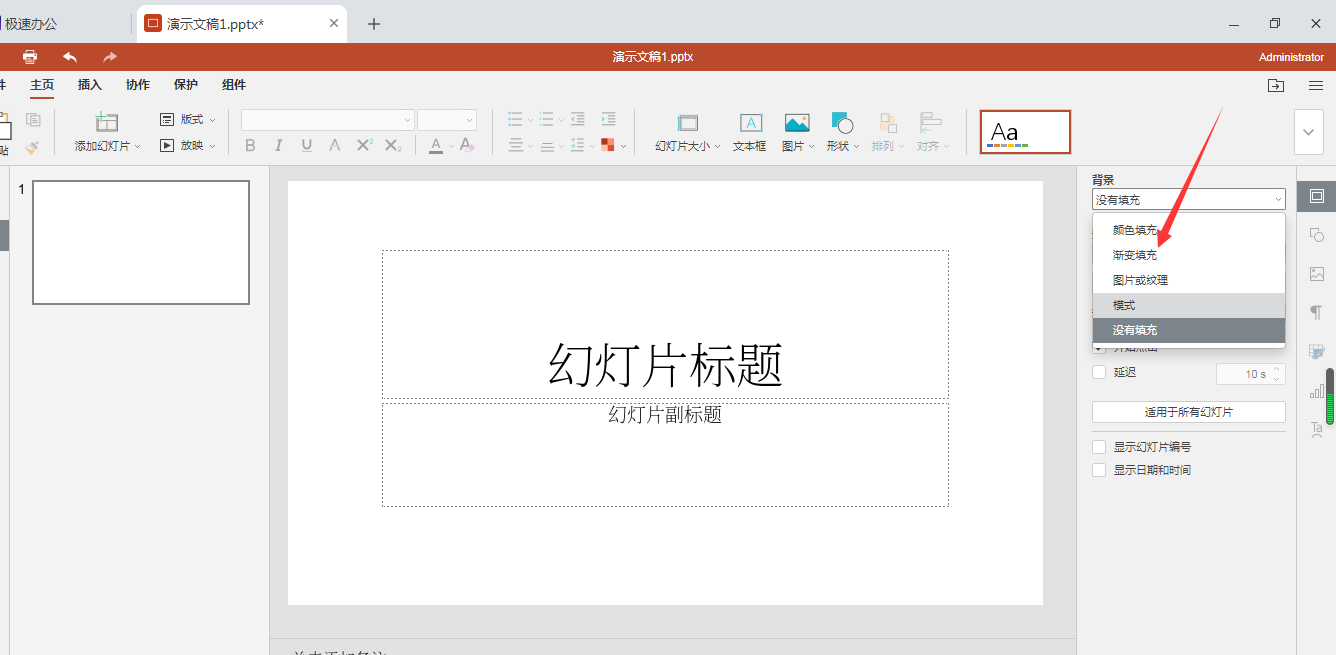Open the background fill (没有填充) combo box
This screenshot has width=1336, height=655.
[1188, 200]
